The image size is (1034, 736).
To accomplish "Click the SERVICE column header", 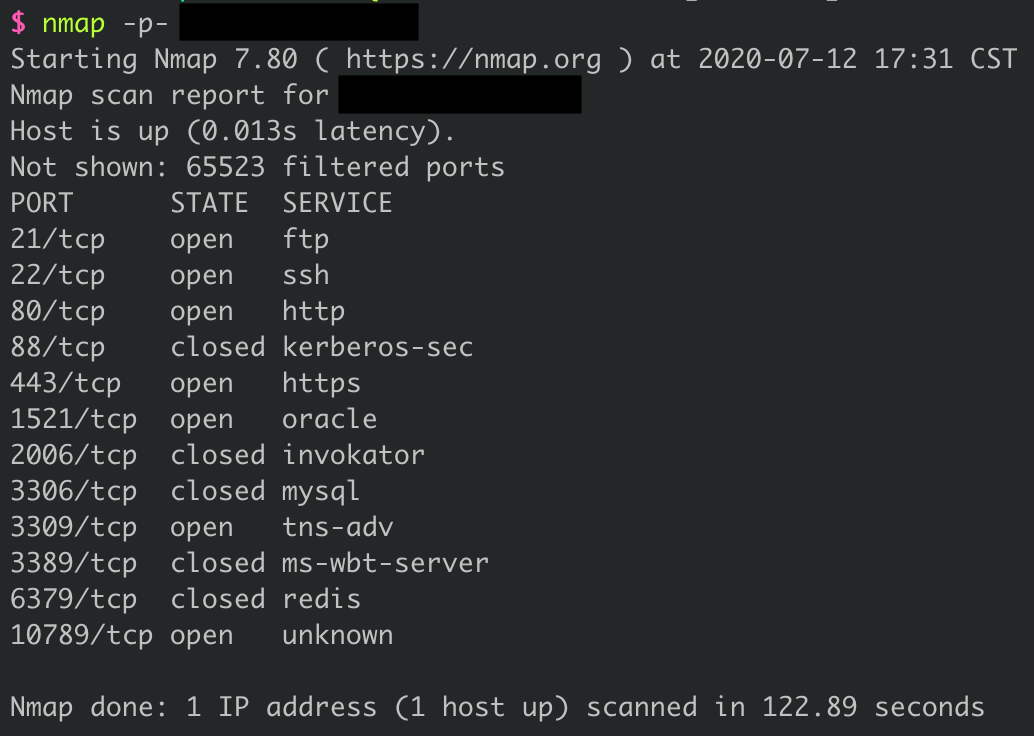I will [337, 203].
